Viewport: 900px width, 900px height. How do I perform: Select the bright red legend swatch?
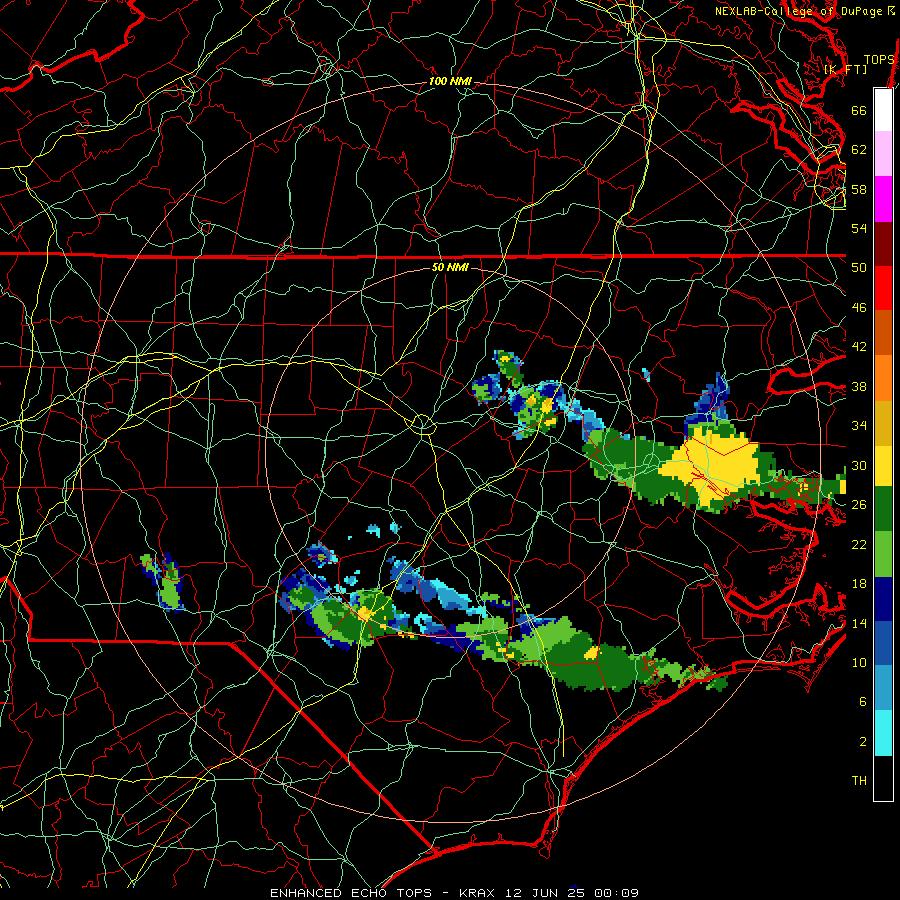click(883, 288)
